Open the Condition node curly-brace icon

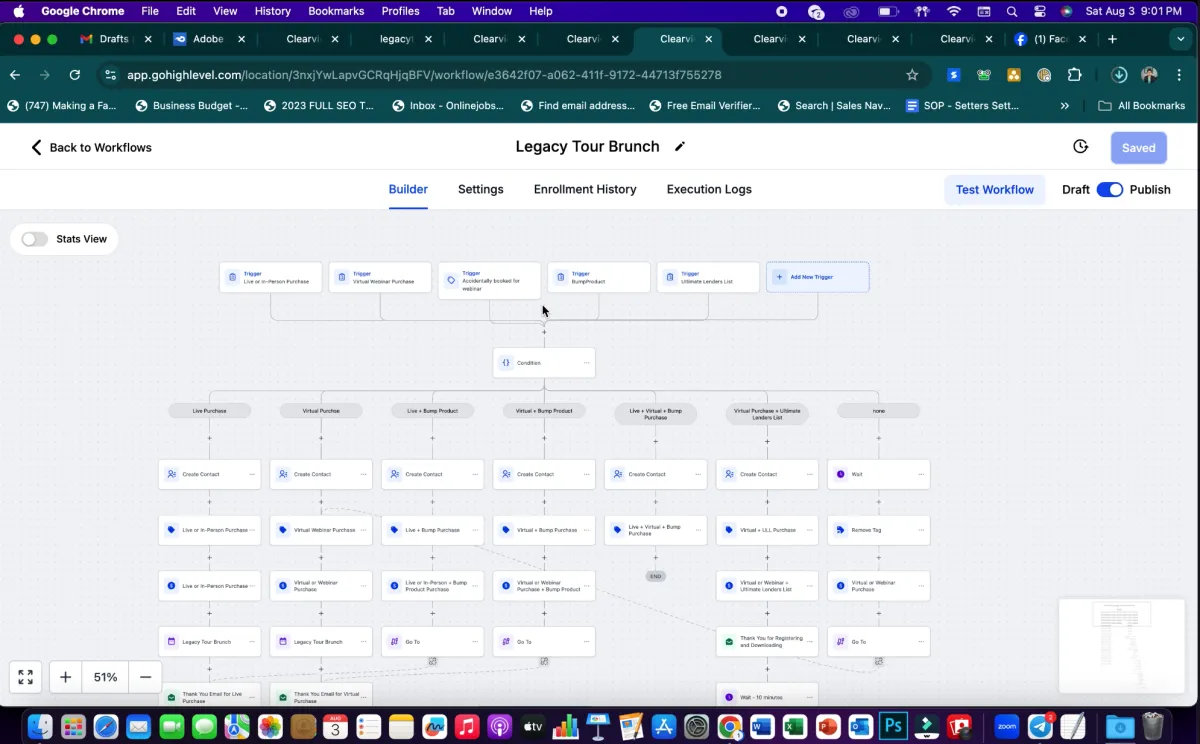pyautogui.click(x=506, y=363)
